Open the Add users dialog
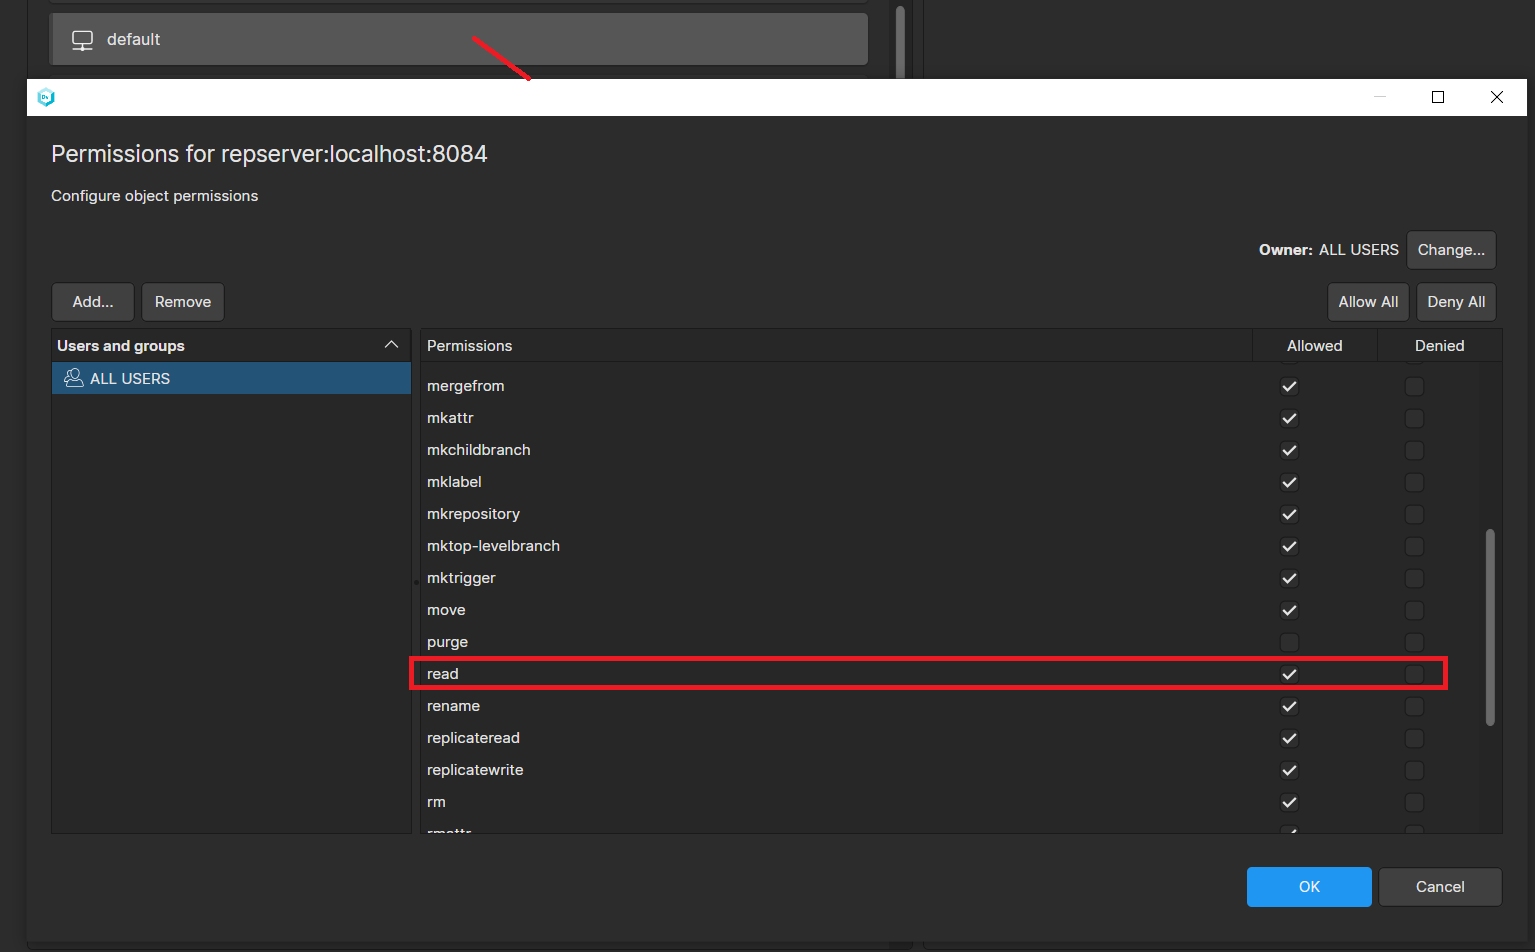This screenshot has height=952, width=1535. point(92,301)
